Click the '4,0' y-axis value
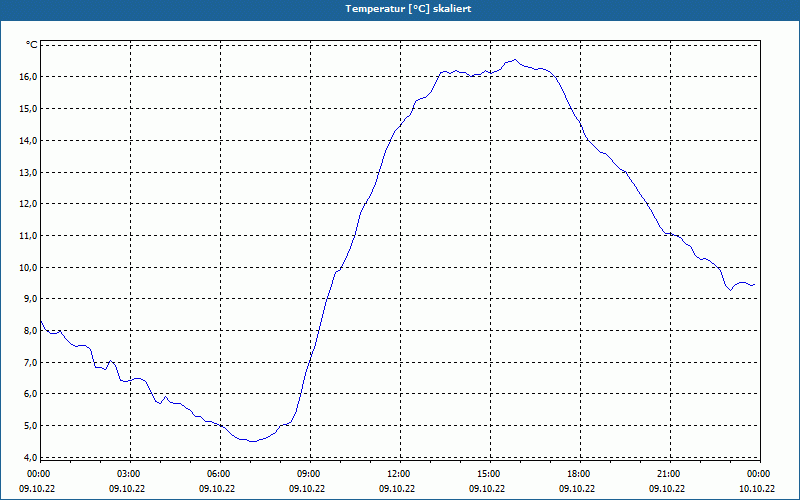This screenshot has width=800, height=500. coord(31,457)
